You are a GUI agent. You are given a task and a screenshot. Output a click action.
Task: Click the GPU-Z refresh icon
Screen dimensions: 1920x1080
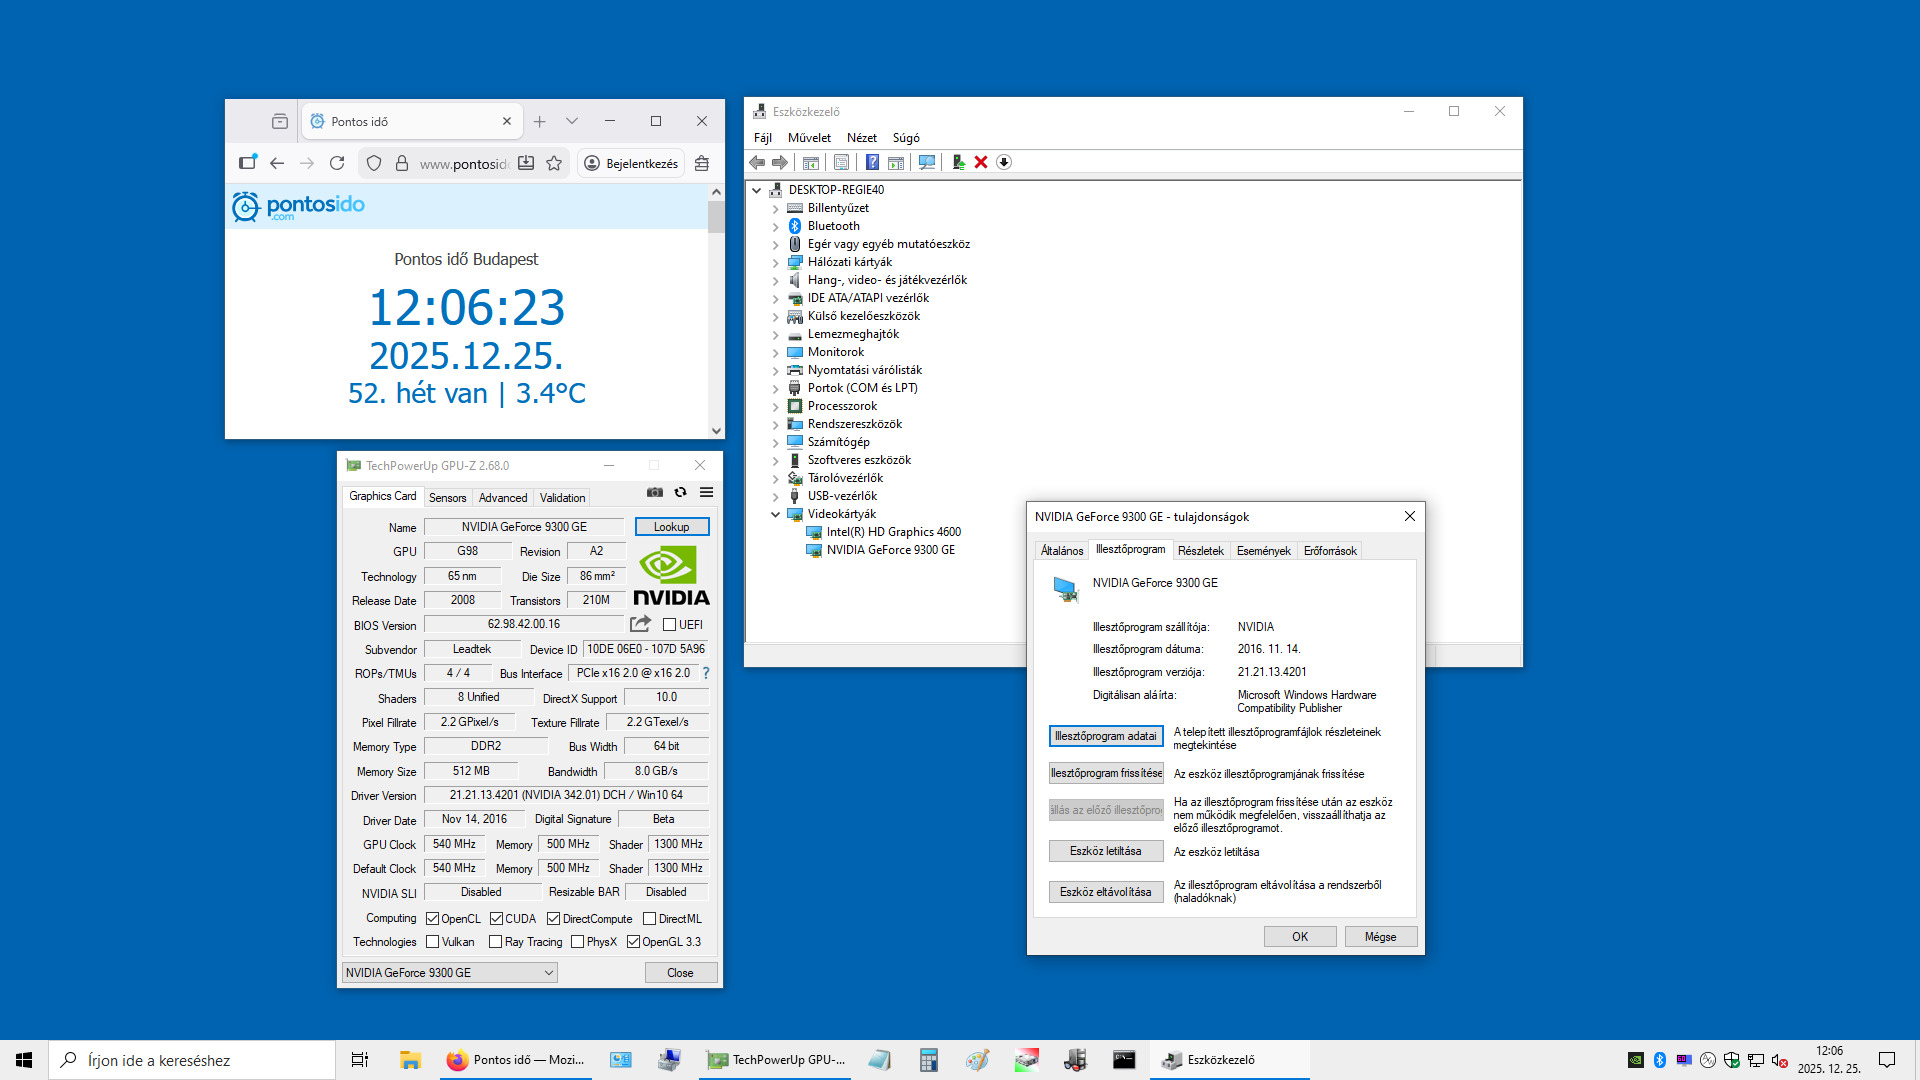tap(680, 492)
